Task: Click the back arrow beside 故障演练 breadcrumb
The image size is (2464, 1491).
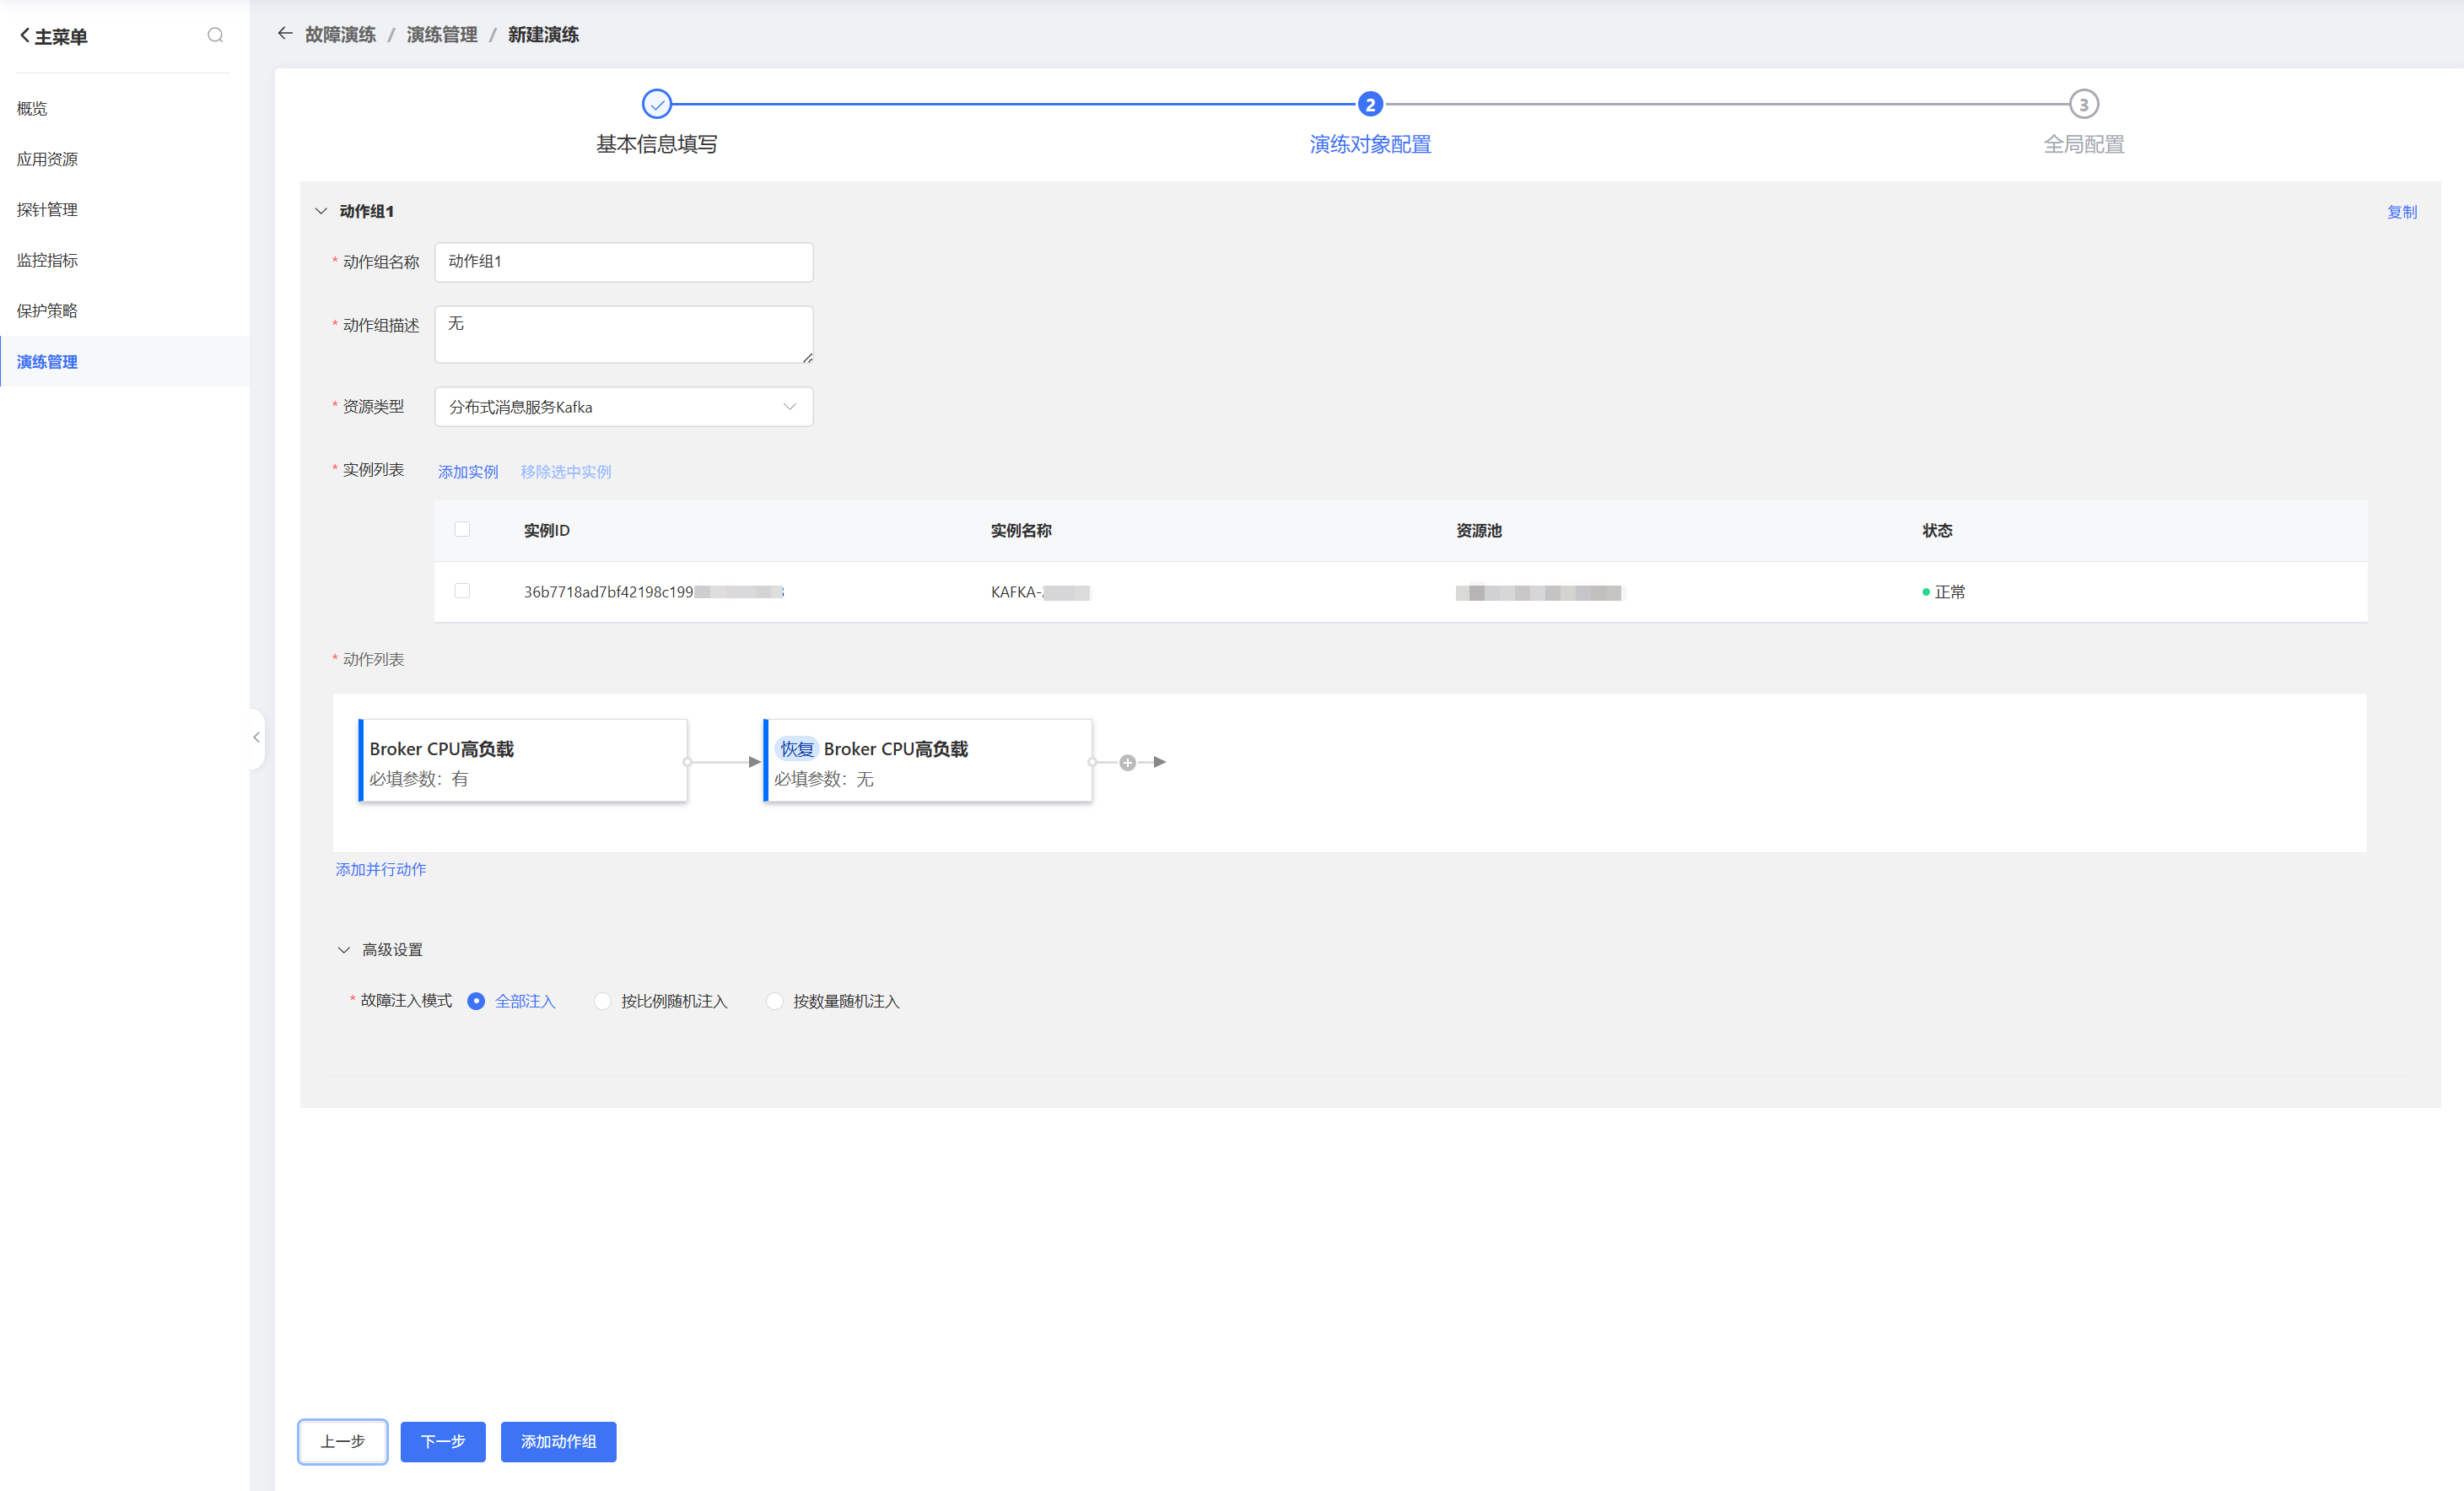Action: point(285,34)
